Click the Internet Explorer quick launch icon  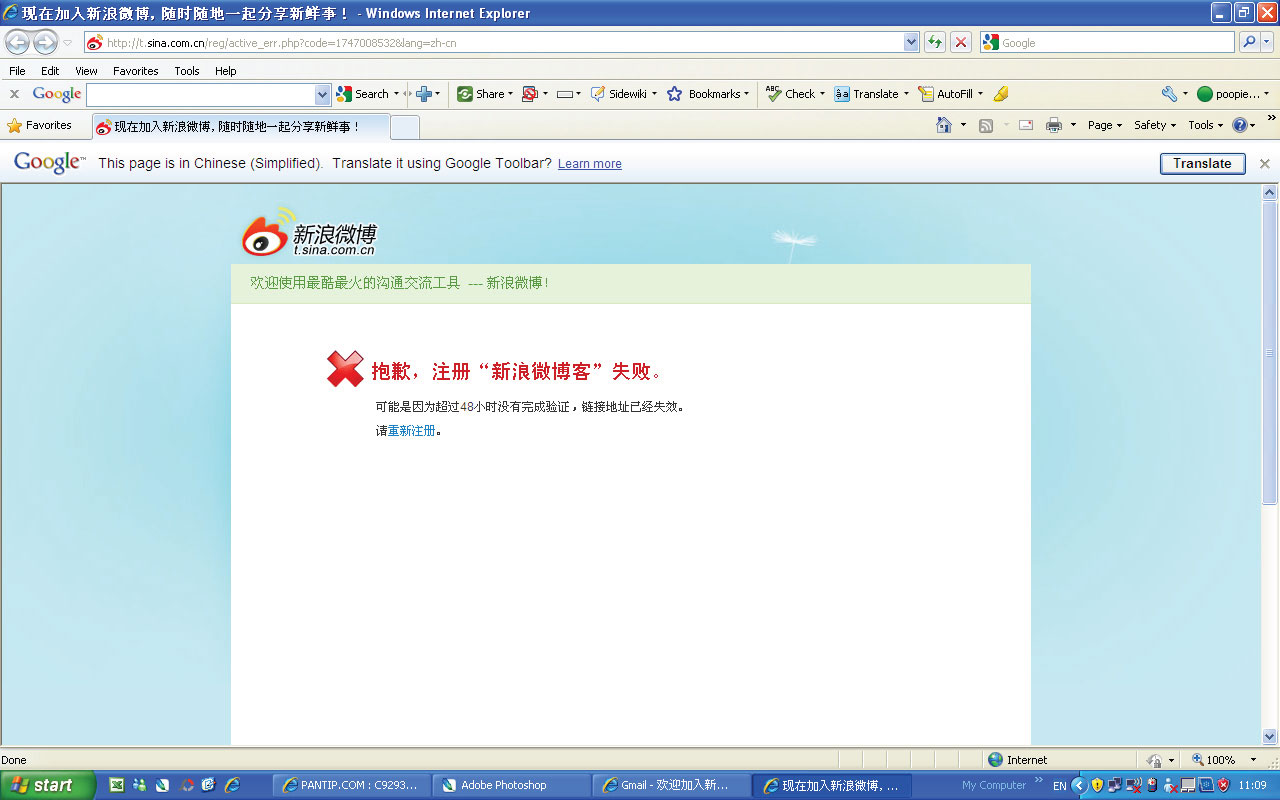[x=232, y=785]
